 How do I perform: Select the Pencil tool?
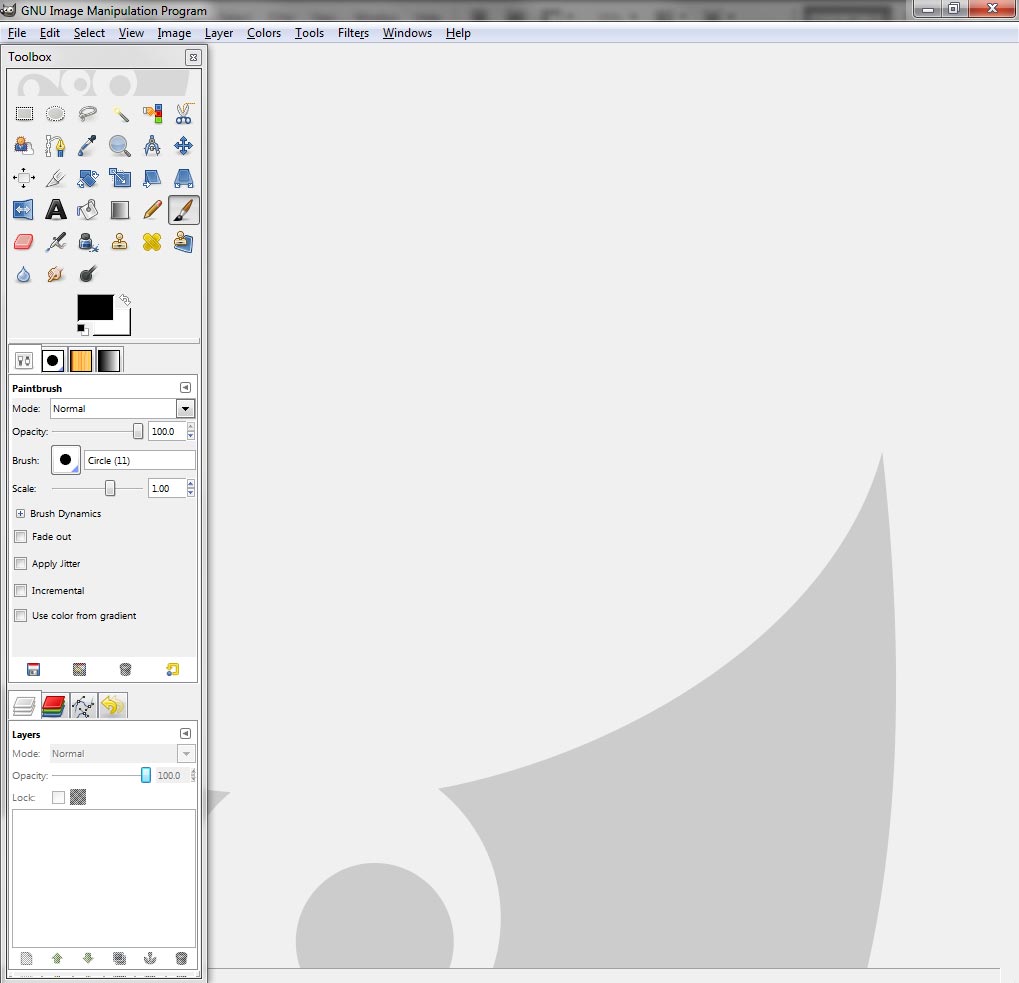tap(152, 210)
